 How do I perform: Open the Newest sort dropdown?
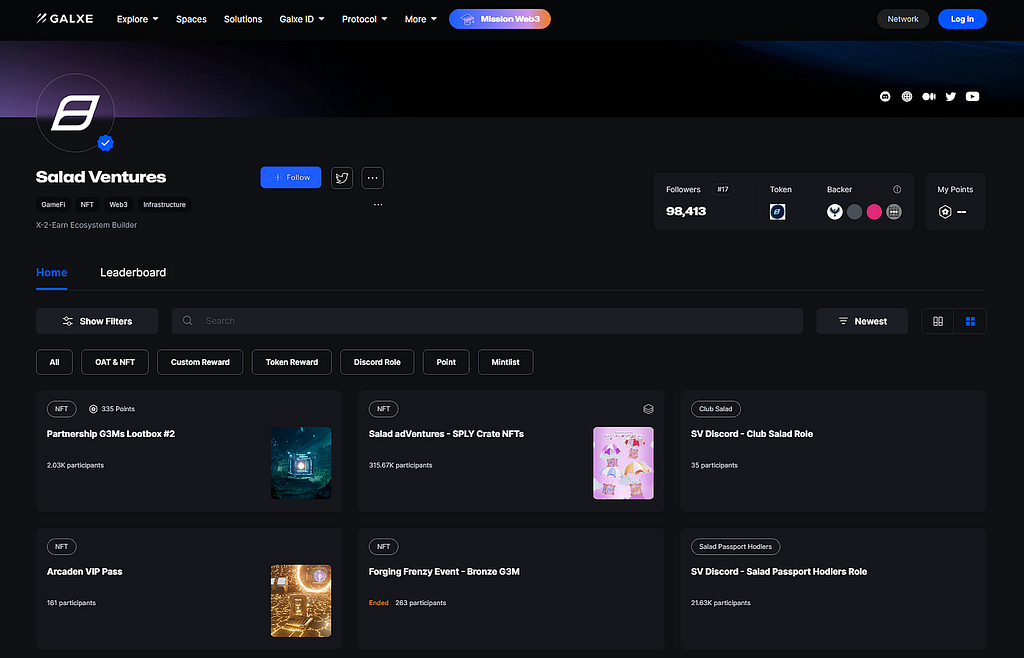862,321
